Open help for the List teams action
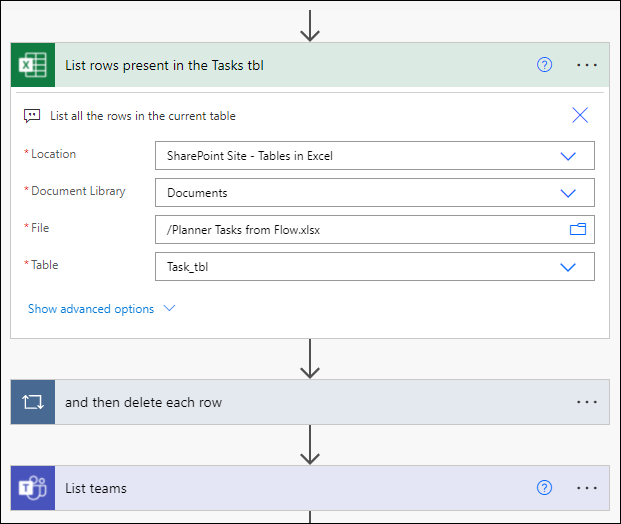The height and width of the screenshot is (524, 621). click(544, 488)
